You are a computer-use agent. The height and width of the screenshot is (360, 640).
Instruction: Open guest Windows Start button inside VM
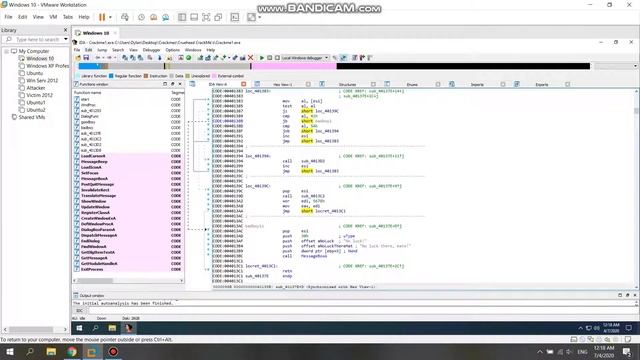(x=80, y=328)
